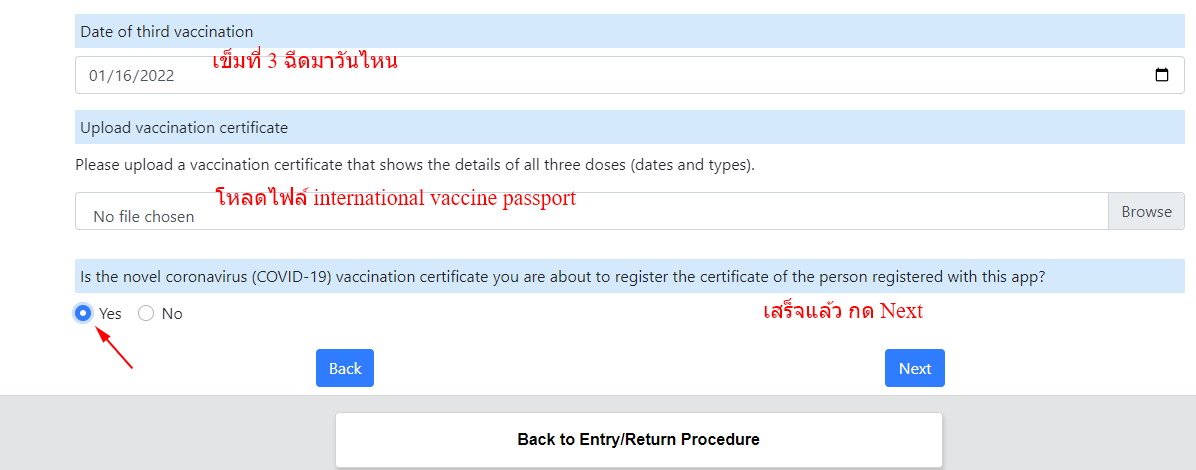Click the red 'กด Next' annotation text
1196x470 pixels.
(x=884, y=311)
